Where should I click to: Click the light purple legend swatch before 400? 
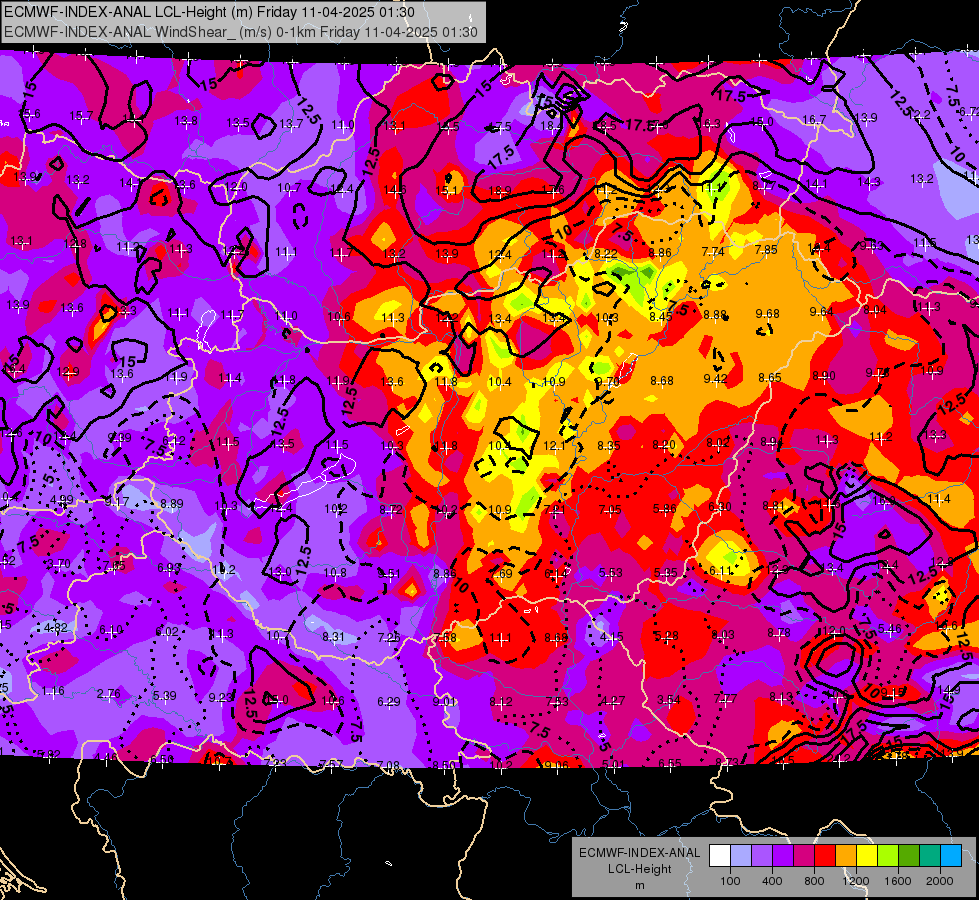click(762, 855)
